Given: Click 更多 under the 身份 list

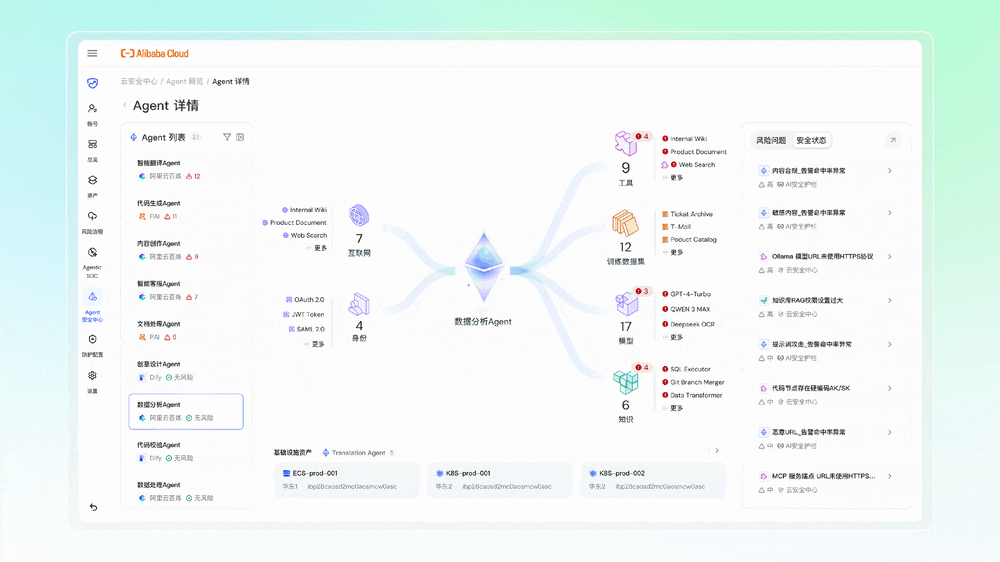Looking at the screenshot, I should point(318,344).
